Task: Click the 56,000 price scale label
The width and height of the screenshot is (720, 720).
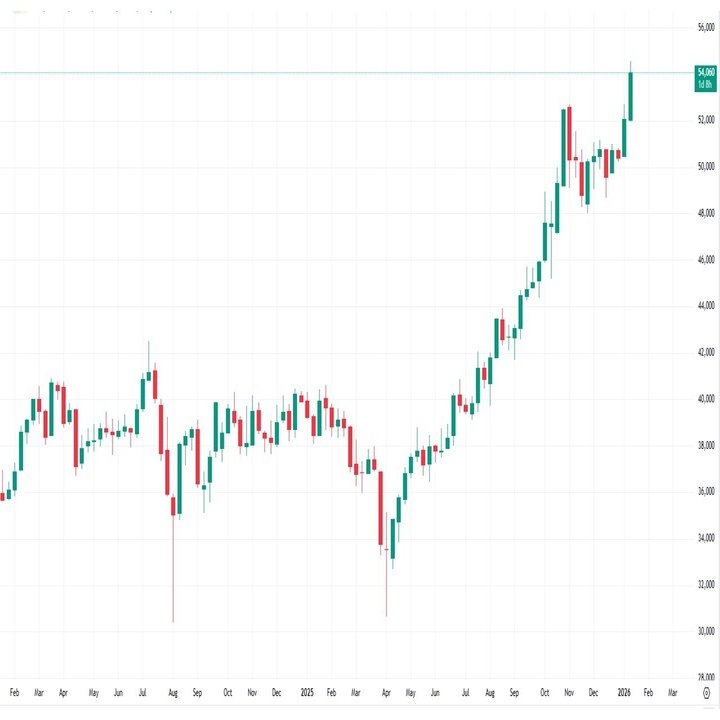Action: pyautogui.click(x=705, y=27)
